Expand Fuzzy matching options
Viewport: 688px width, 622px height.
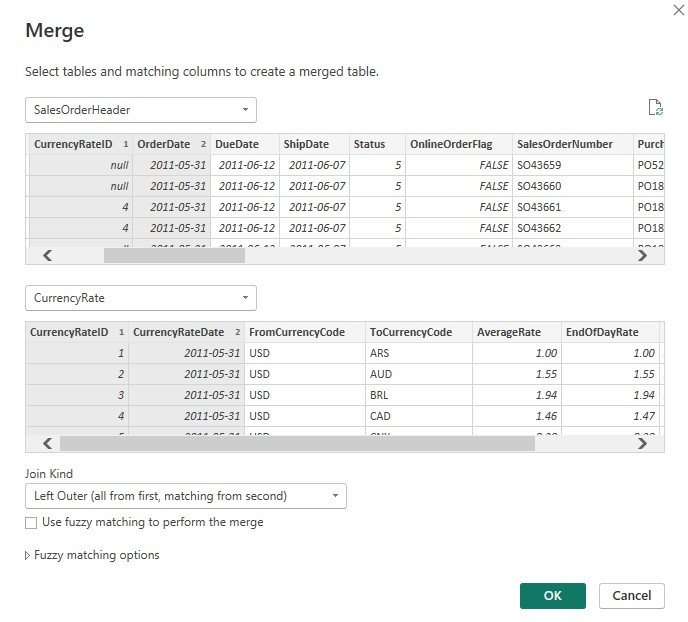click(92, 555)
